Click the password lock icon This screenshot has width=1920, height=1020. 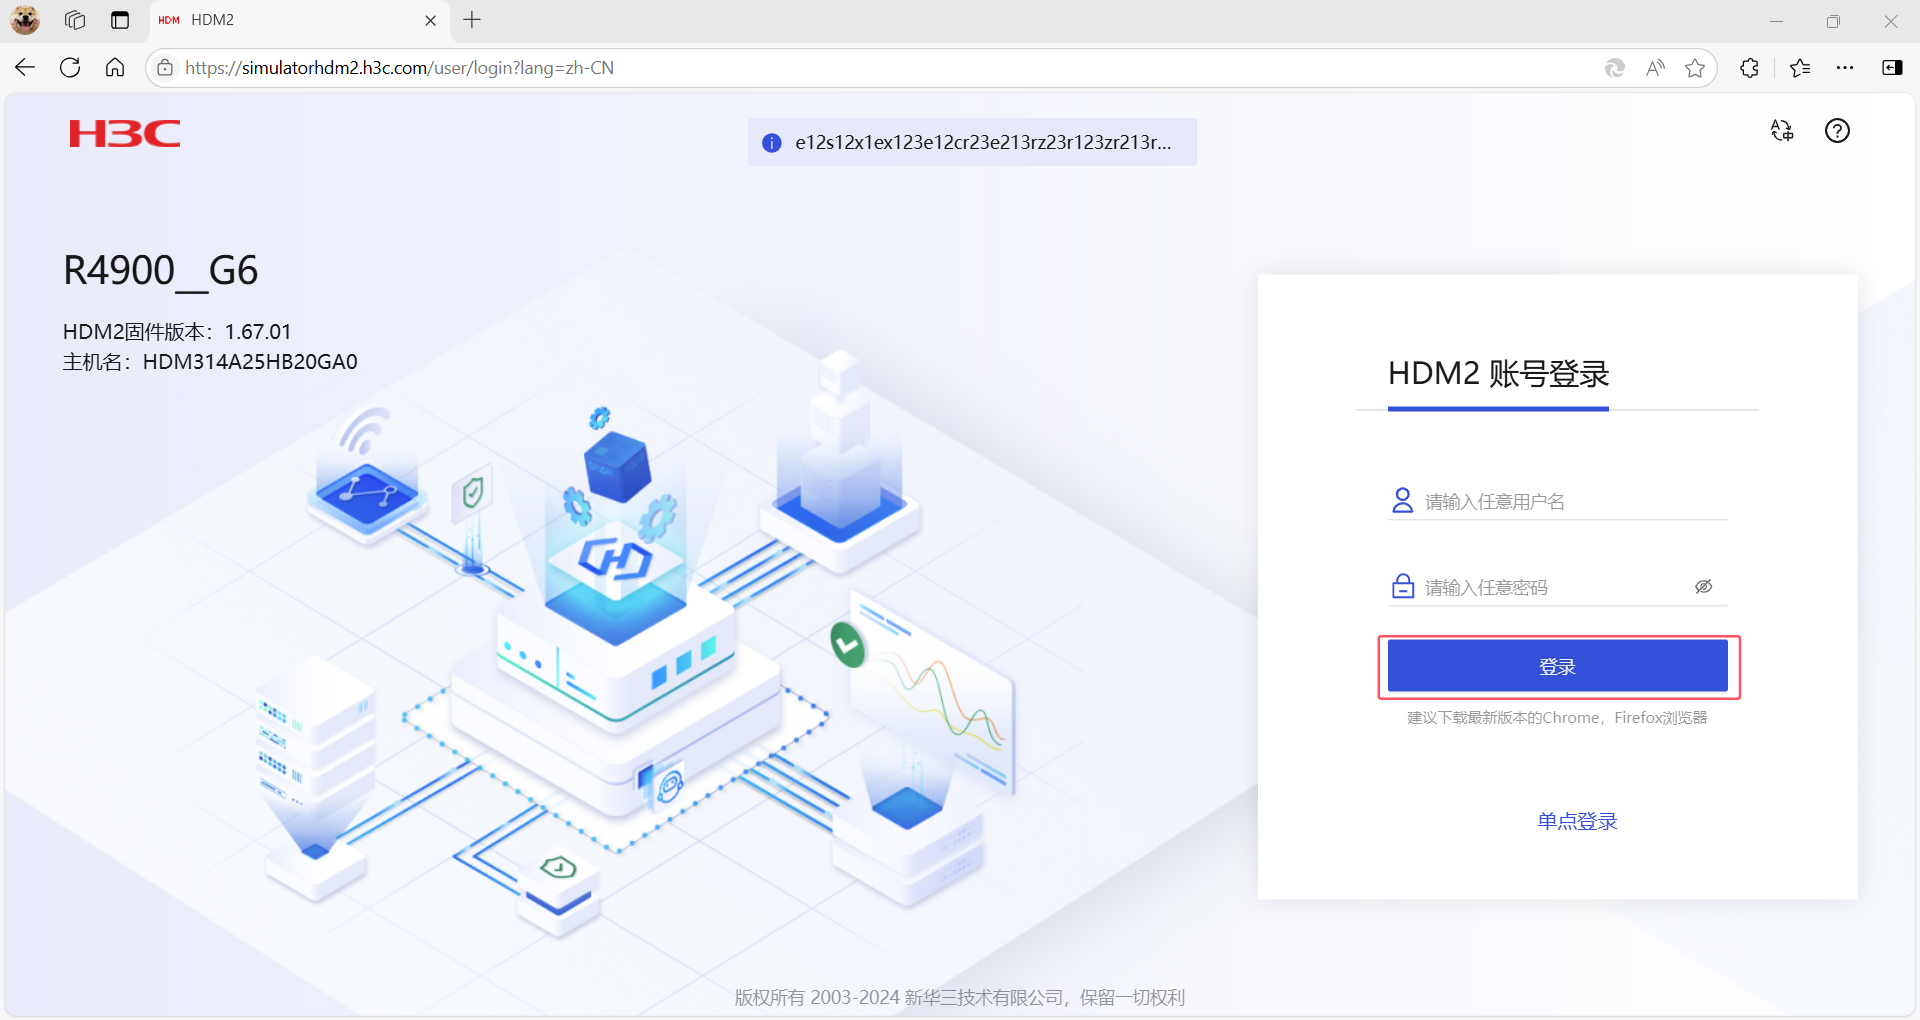click(1403, 586)
